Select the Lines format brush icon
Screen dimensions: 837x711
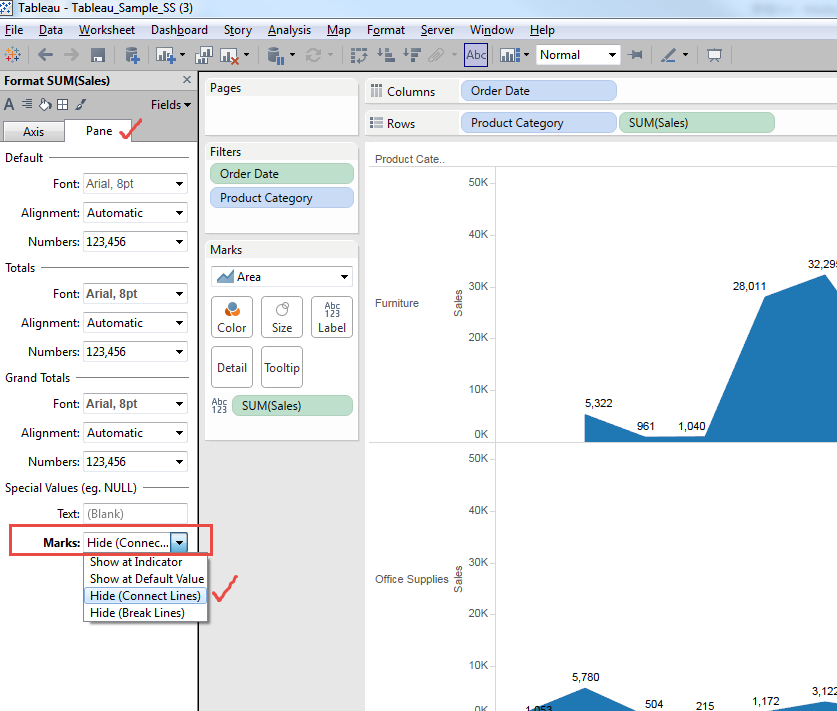coord(81,104)
